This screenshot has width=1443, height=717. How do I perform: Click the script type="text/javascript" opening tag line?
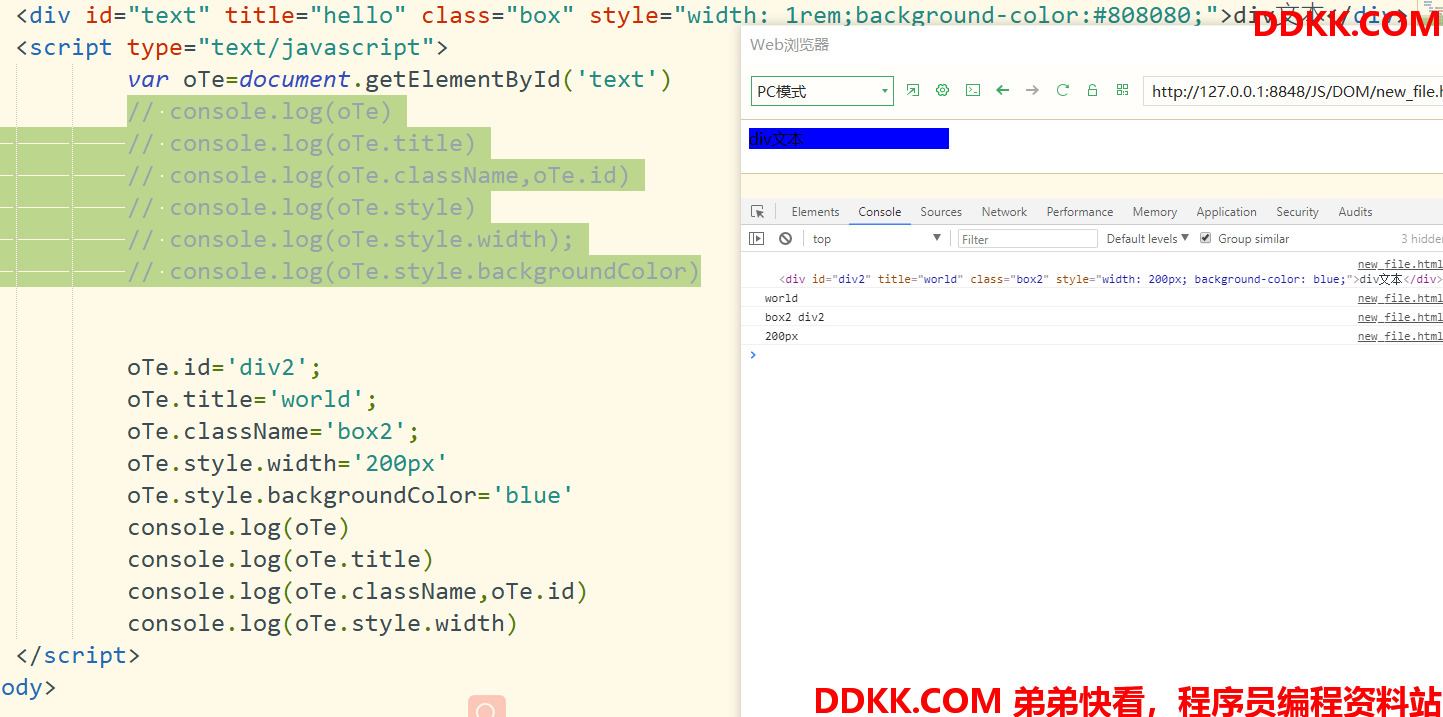232,47
